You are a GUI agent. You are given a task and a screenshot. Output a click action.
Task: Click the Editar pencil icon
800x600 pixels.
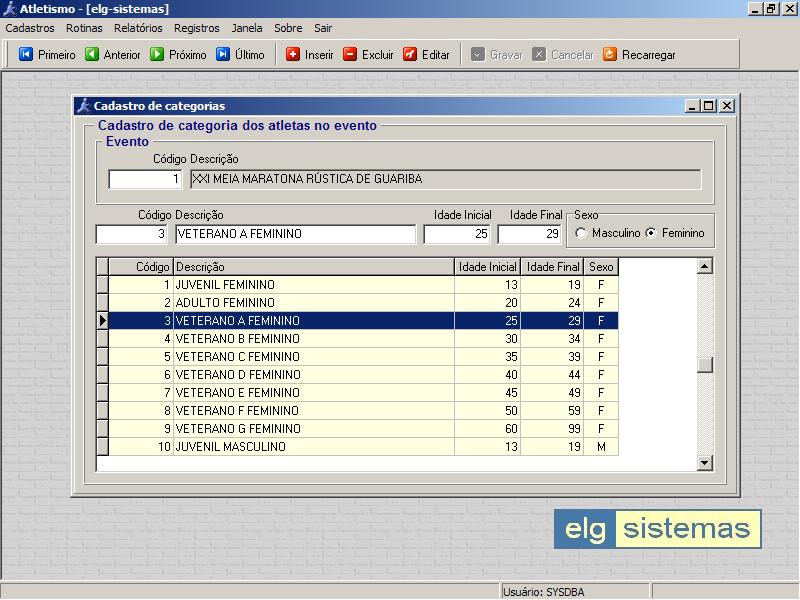[409, 54]
